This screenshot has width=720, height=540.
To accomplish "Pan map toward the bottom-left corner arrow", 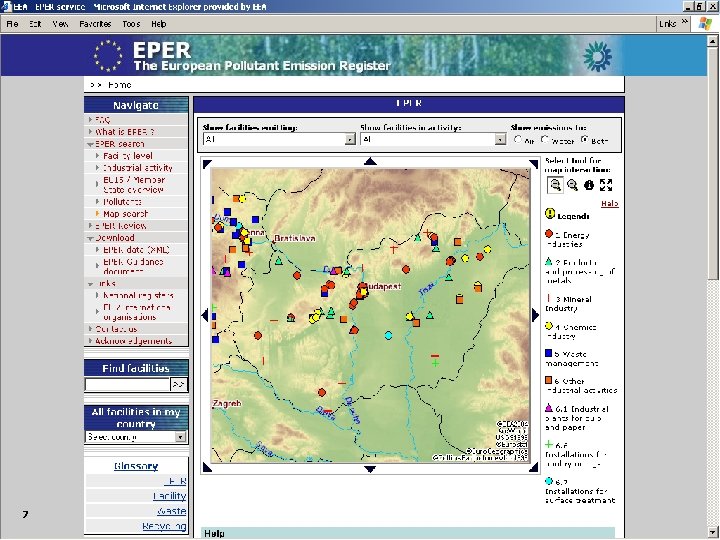I will point(207,467).
